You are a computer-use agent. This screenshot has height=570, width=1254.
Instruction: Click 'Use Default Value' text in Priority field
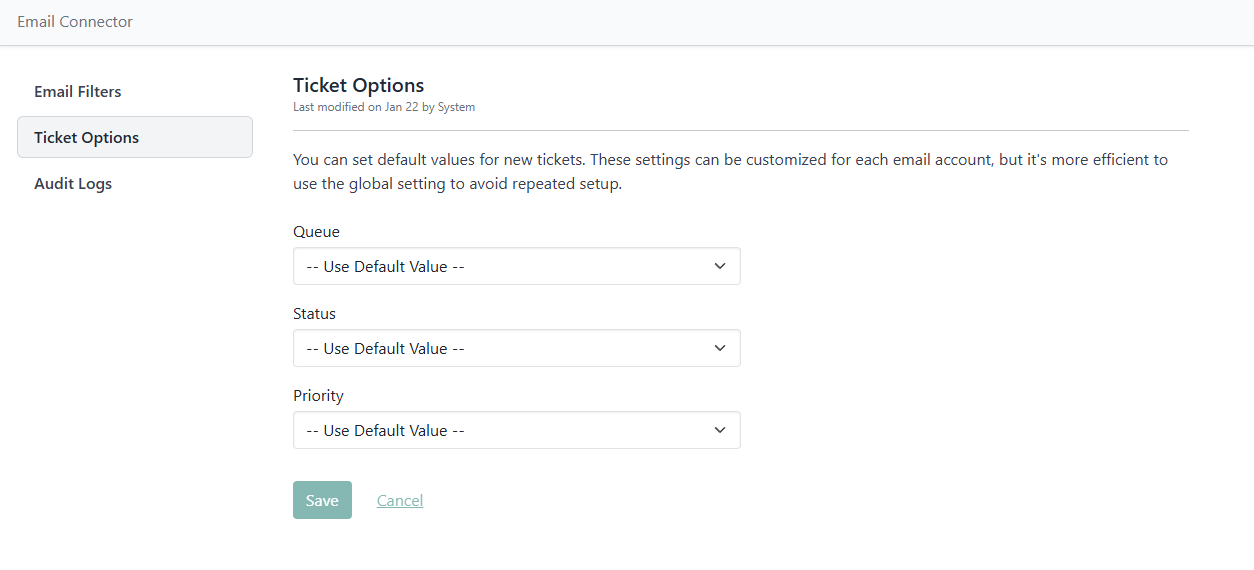(x=386, y=430)
